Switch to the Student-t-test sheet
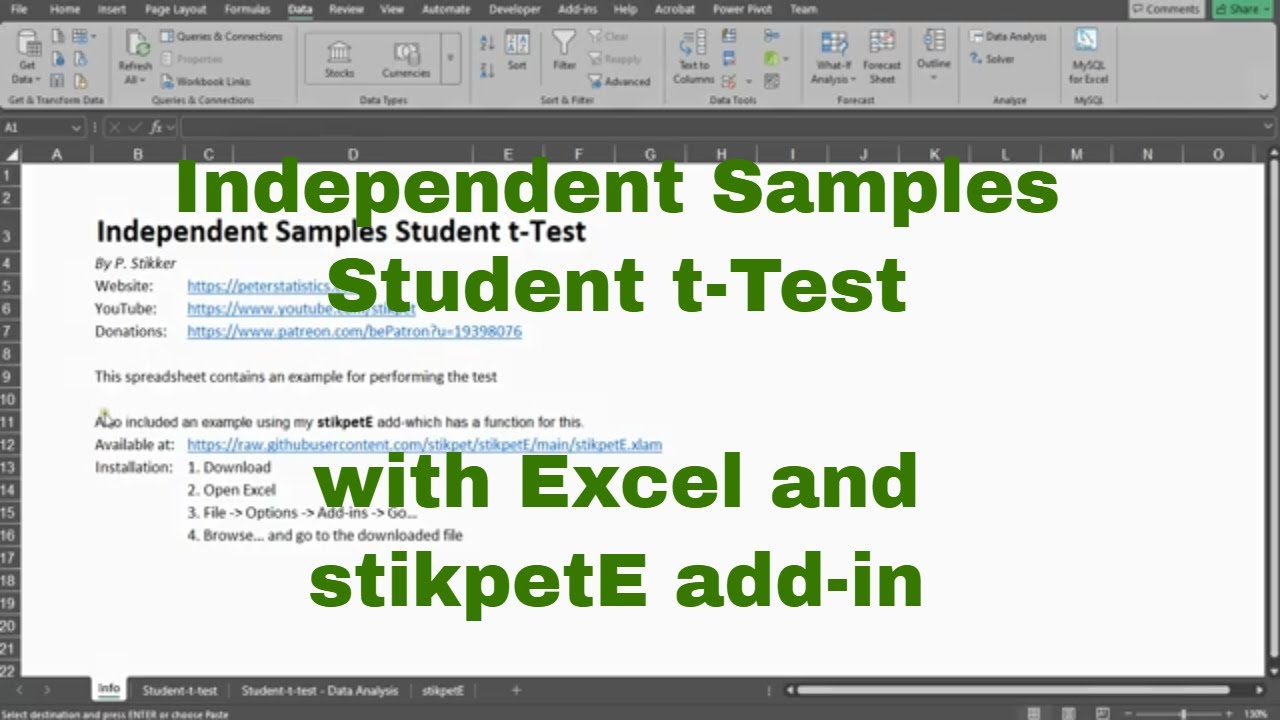1280x720 pixels. [179, 690]
